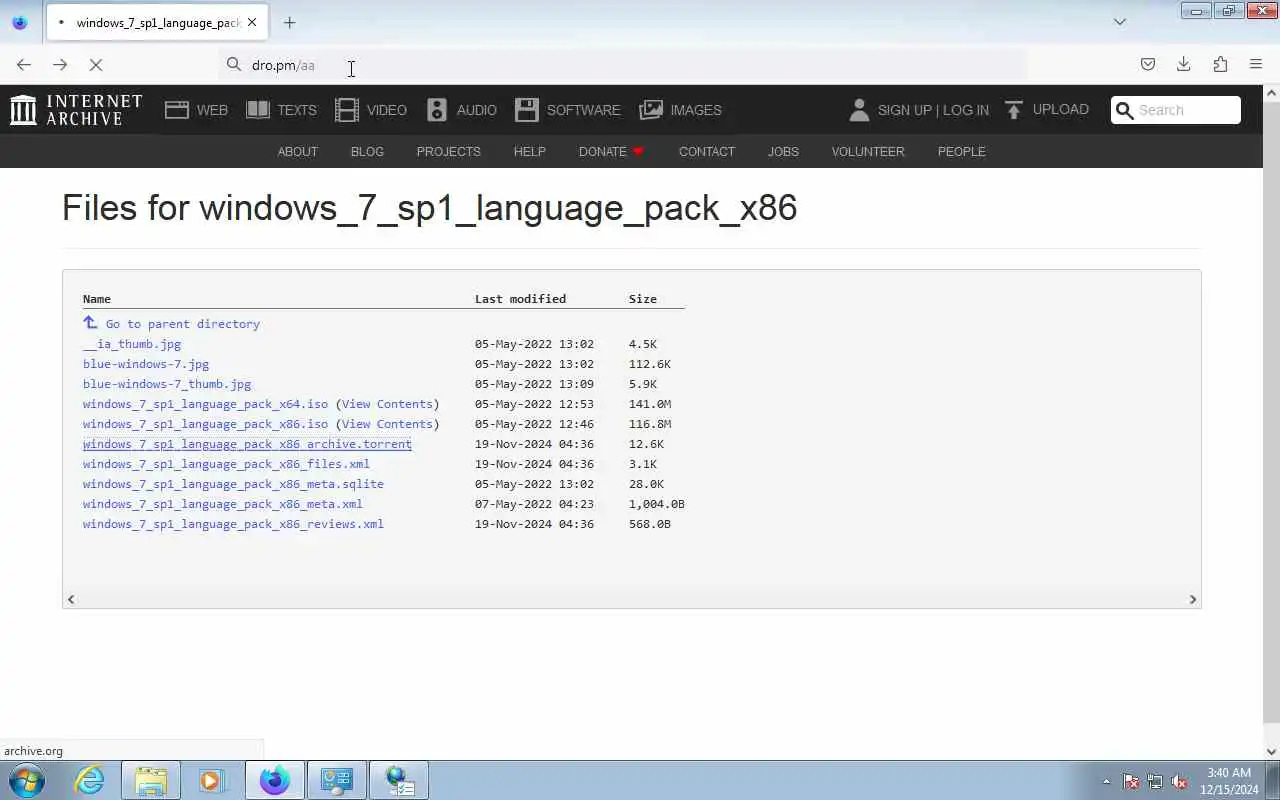1280x800 pixels.
Task: Open the Images section icon
Action: click(651, 110)
